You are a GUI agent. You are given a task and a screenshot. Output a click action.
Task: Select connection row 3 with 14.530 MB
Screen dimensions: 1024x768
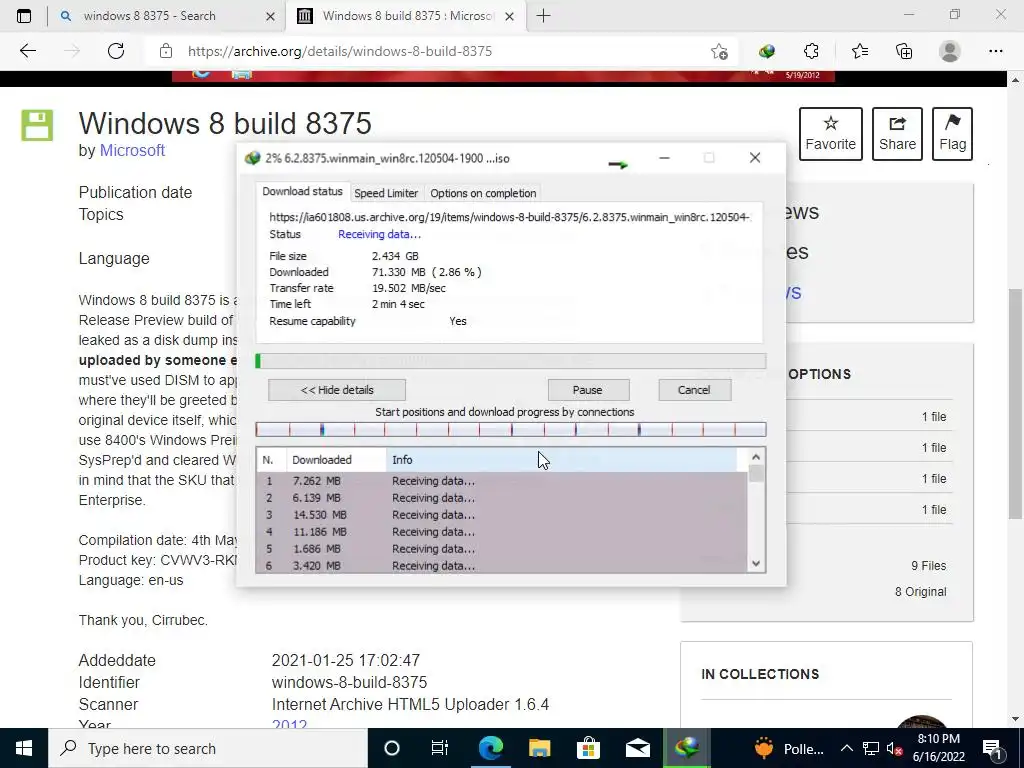point(502,515)
